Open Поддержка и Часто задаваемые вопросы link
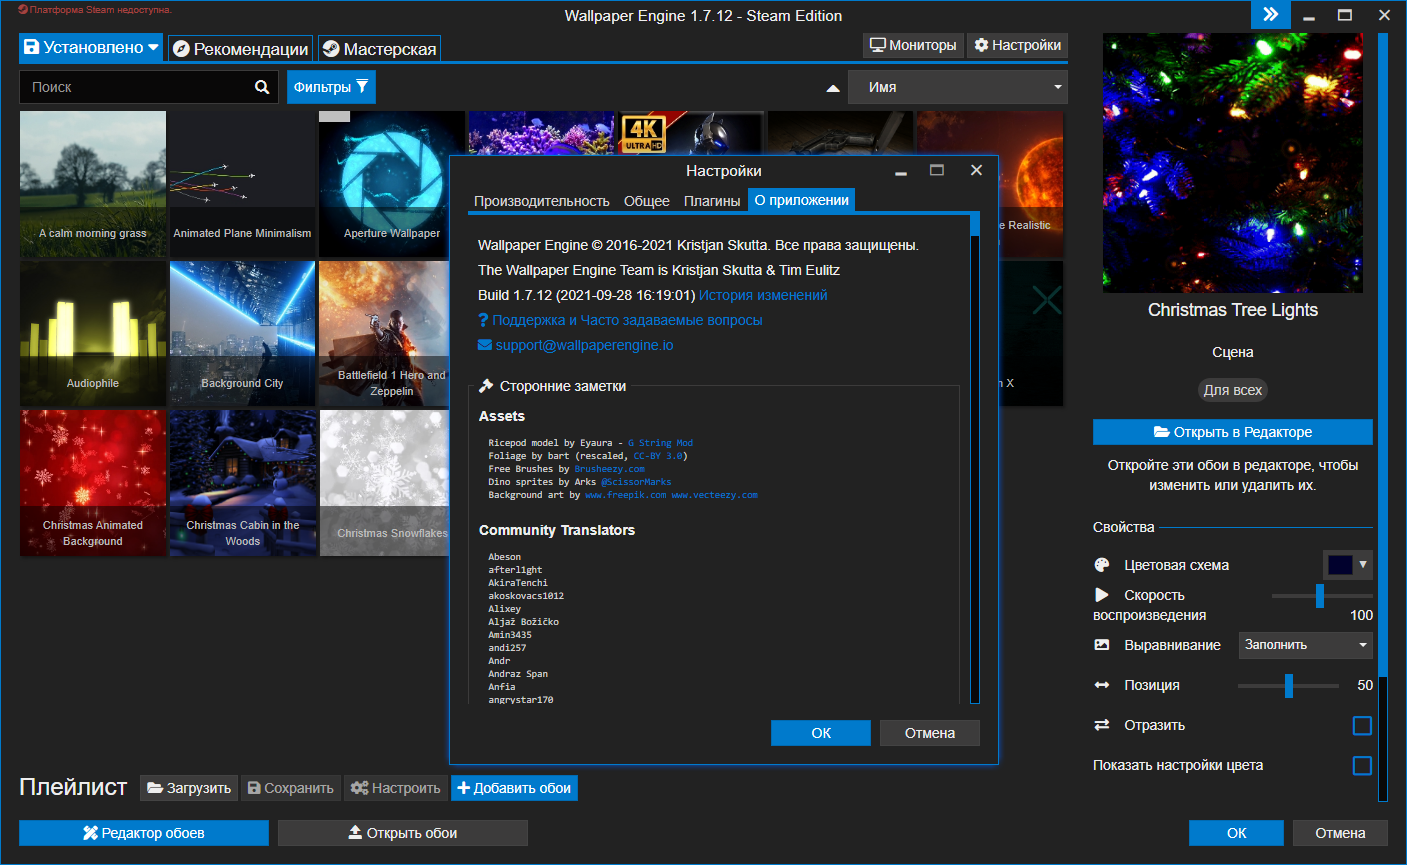This screenshot has width=1407, height=865. tap(627, 320)
